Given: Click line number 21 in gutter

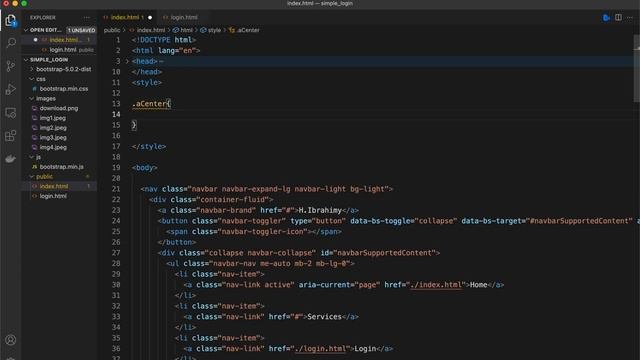Looking at the screenshot, I should (x=116, y=189).
